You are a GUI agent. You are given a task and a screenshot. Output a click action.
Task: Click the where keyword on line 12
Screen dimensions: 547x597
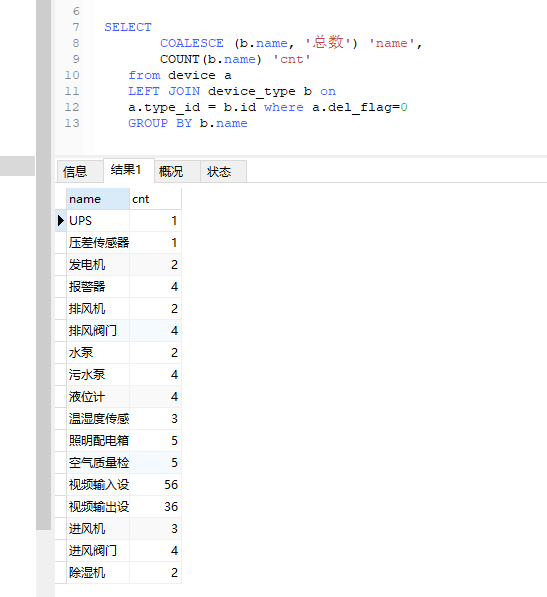284,107
